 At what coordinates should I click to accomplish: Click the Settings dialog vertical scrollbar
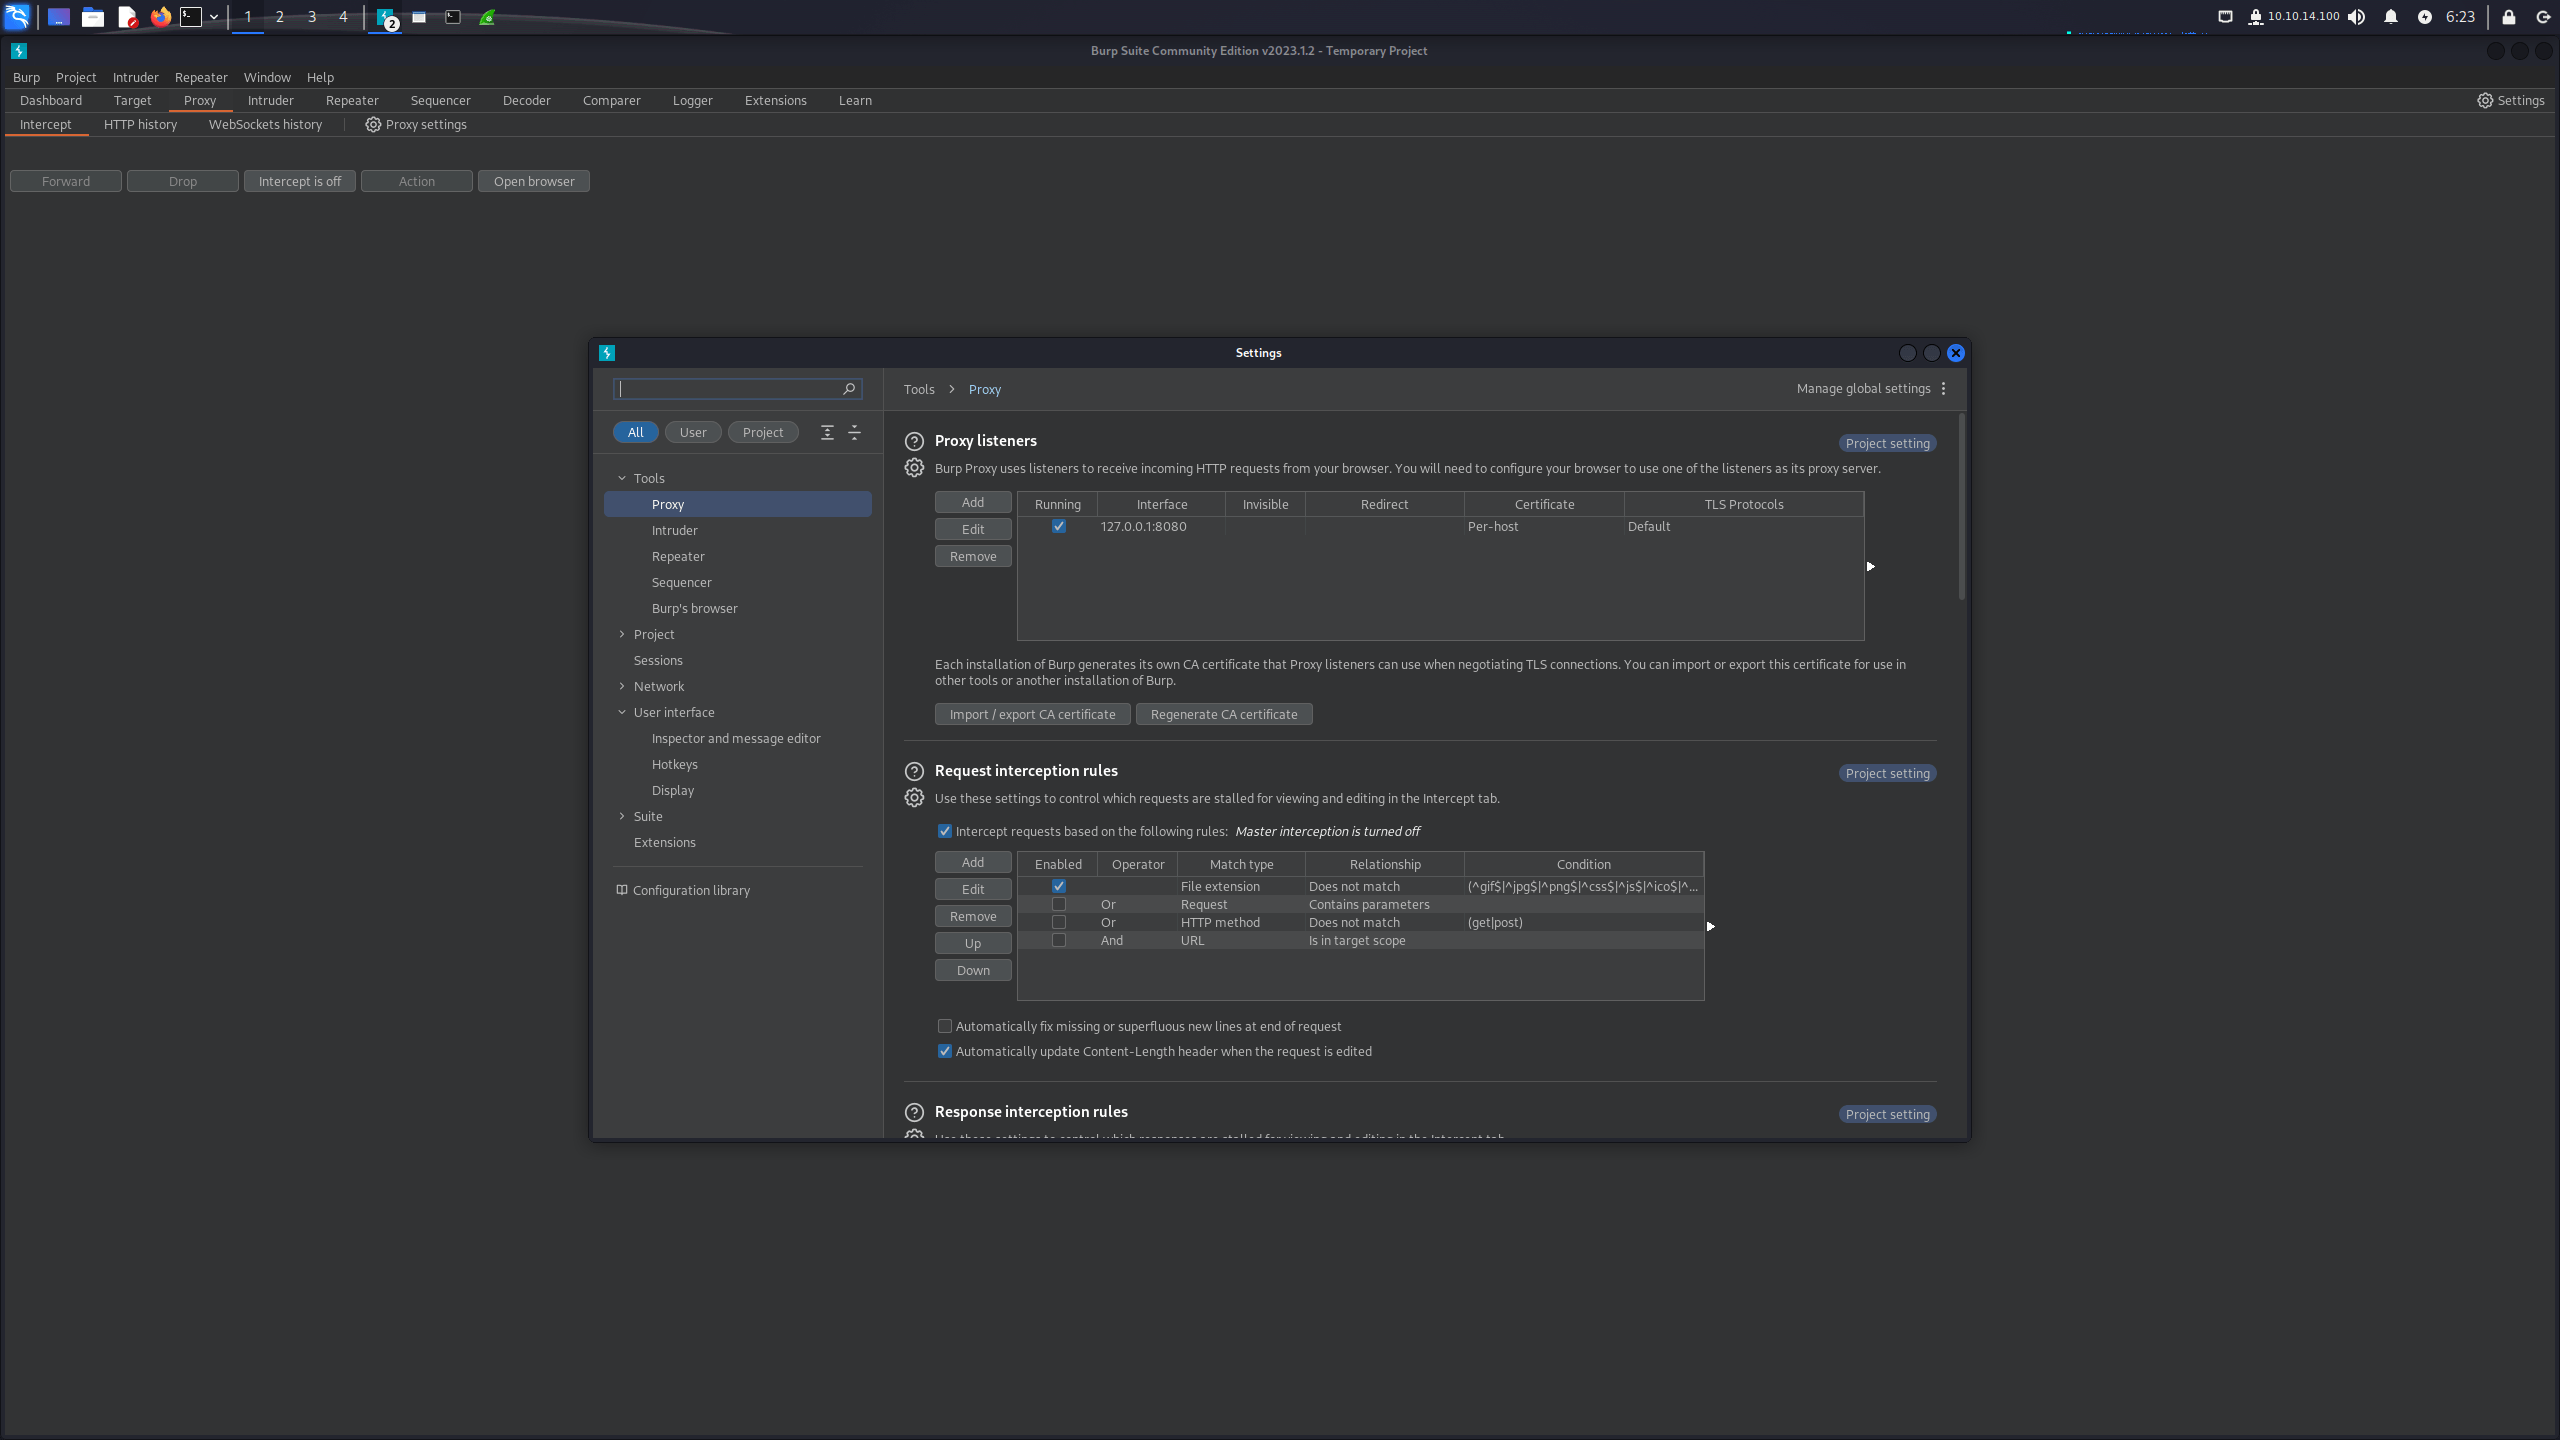tap(1961, 507)
